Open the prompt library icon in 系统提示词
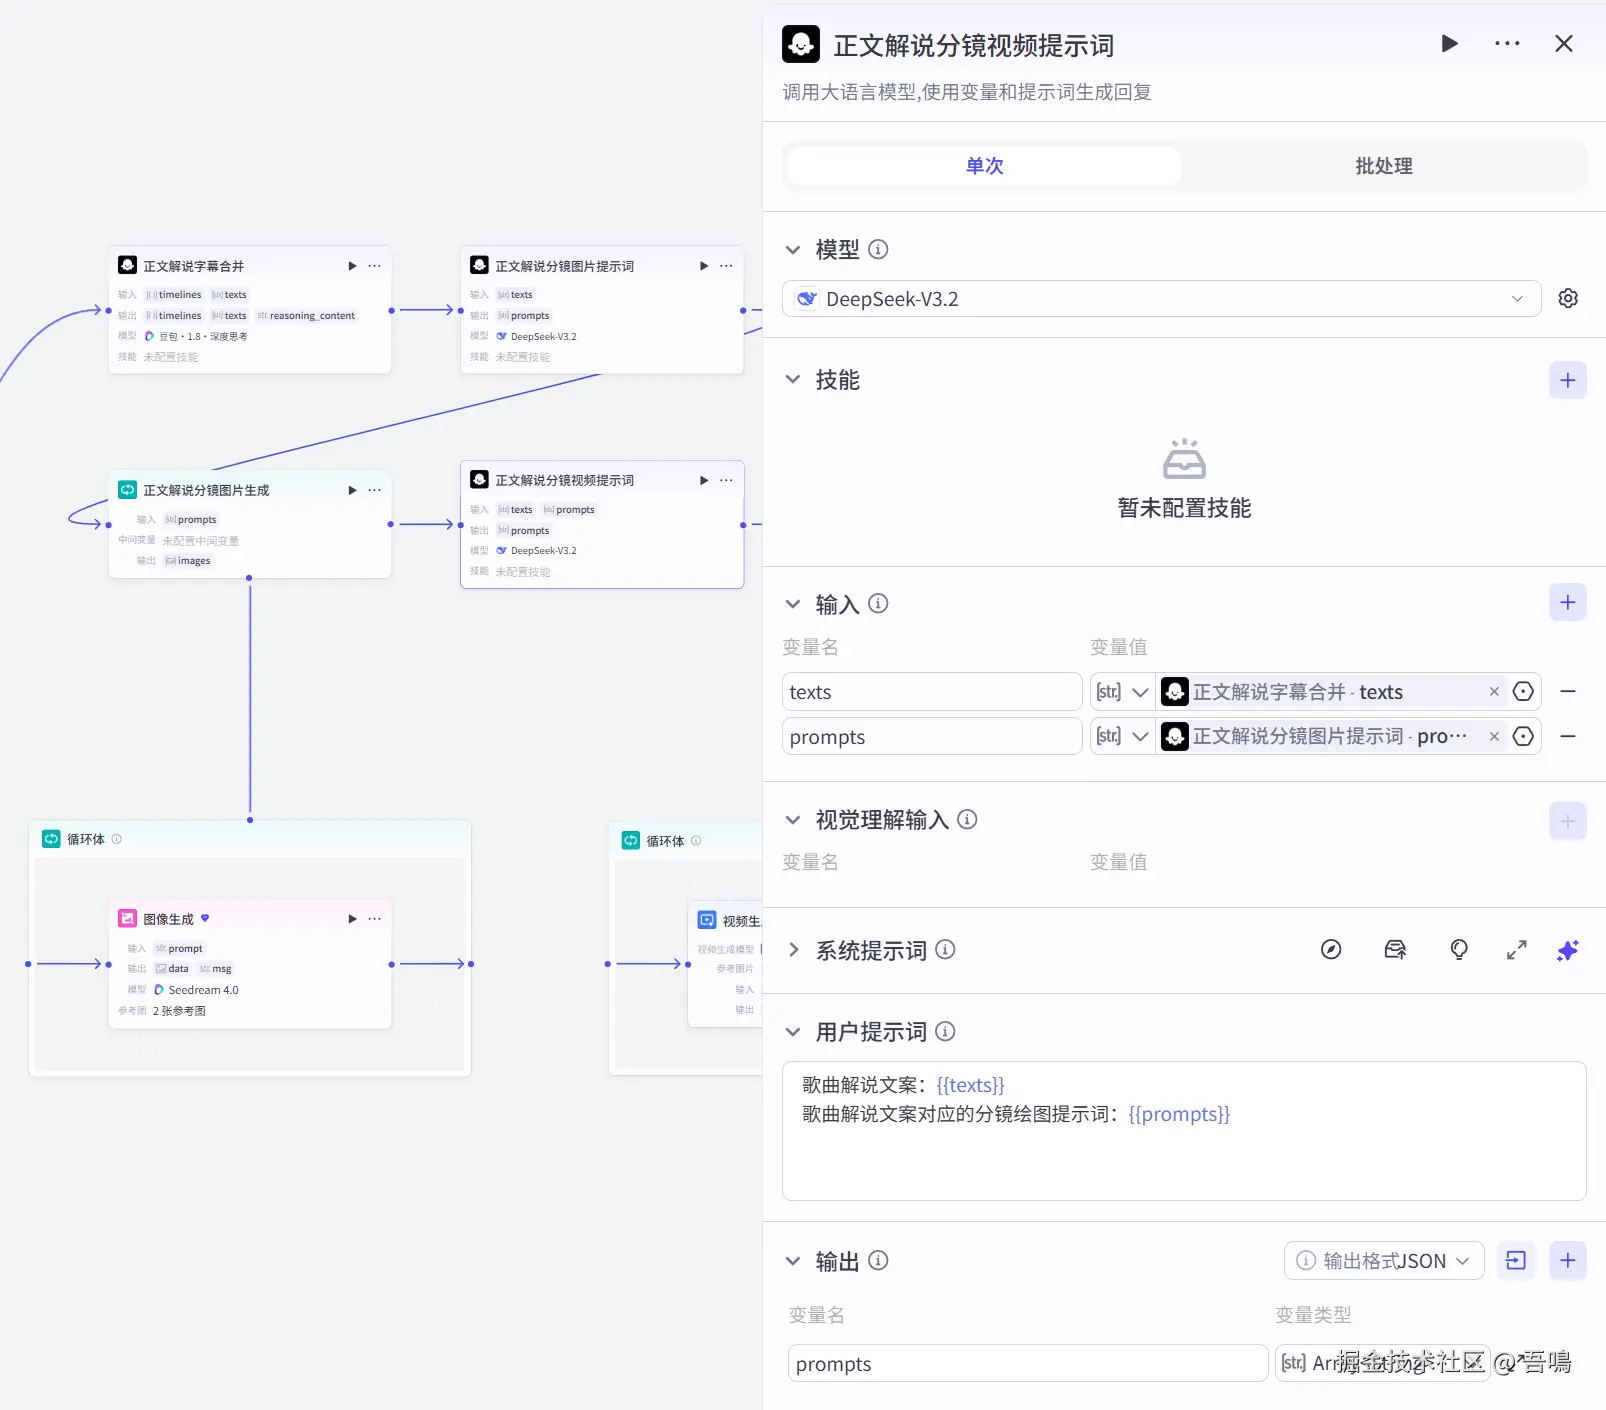 pos(1395,950)
